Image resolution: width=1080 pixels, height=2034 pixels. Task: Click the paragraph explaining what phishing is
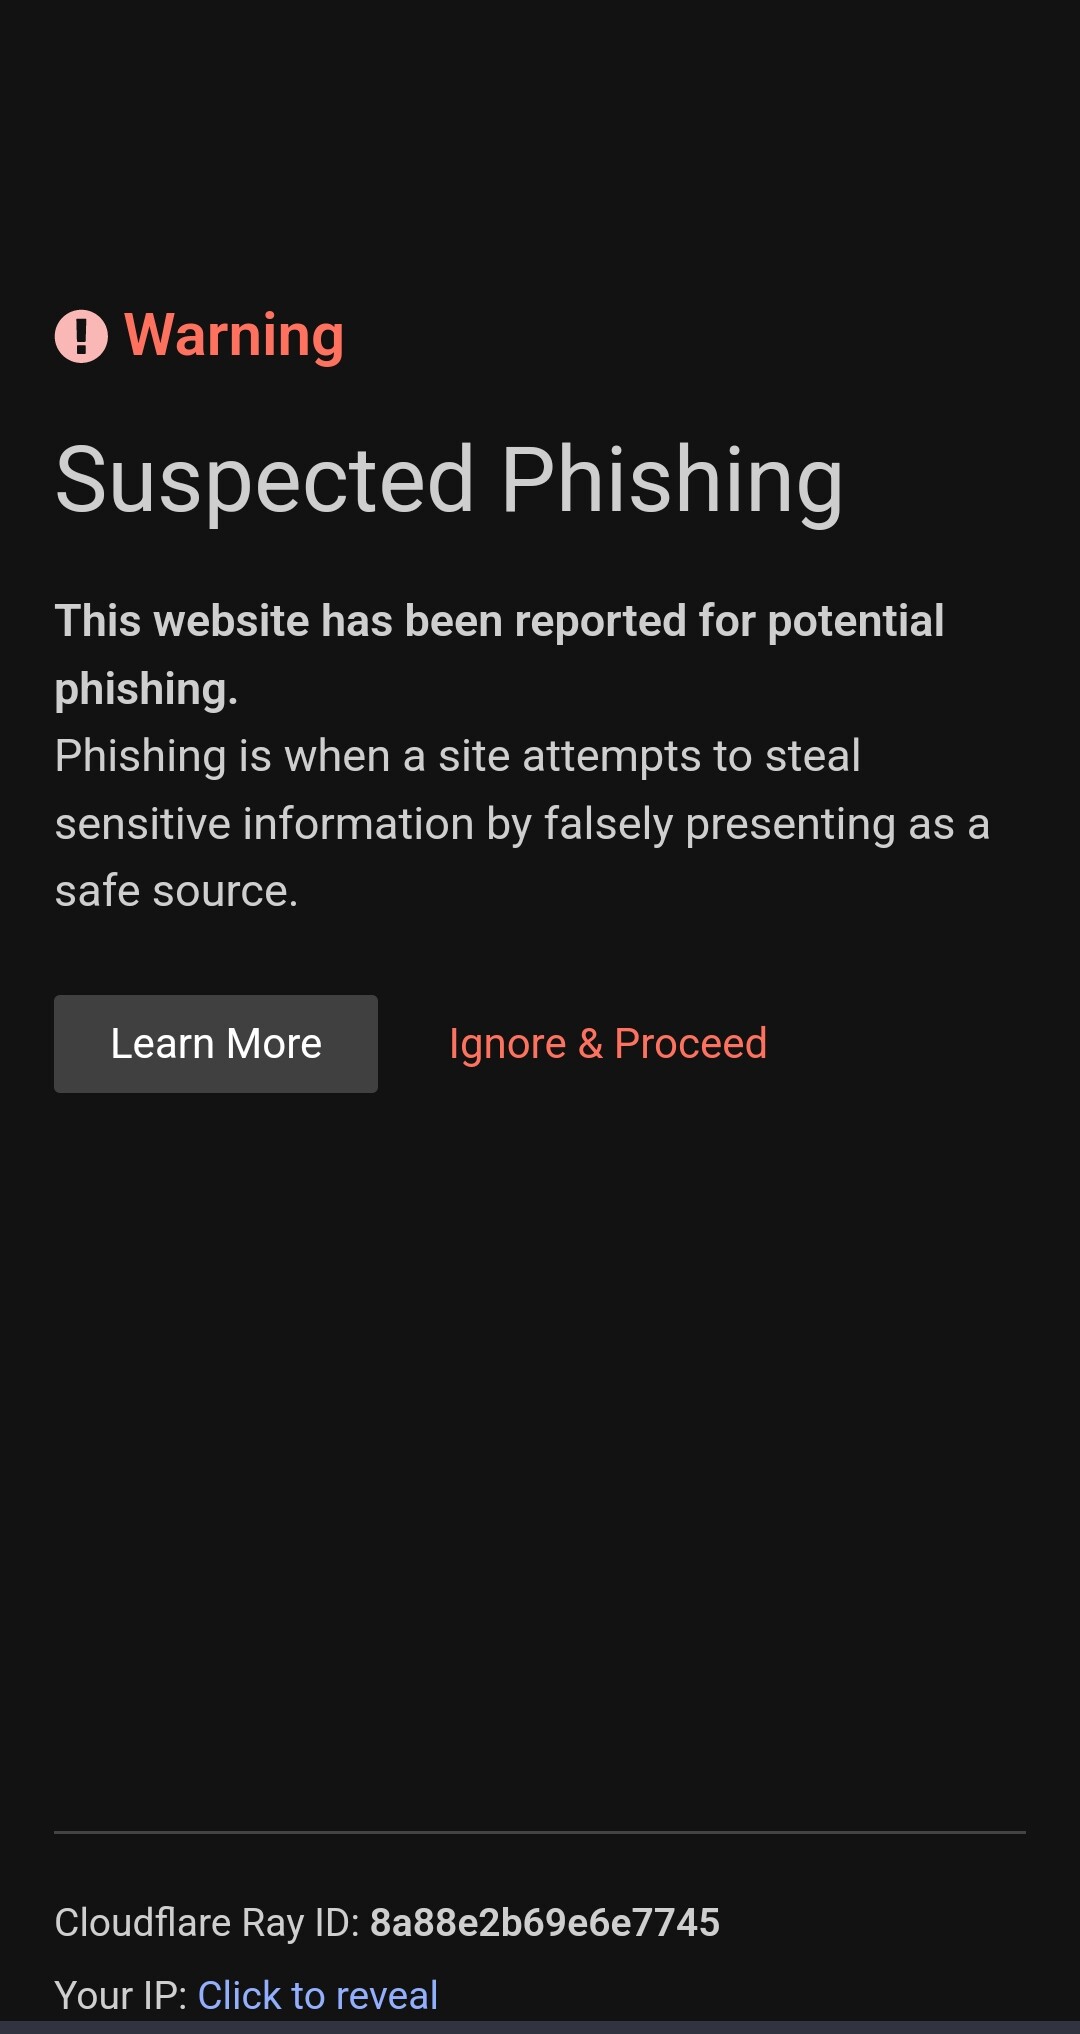(x=522, y=823)
